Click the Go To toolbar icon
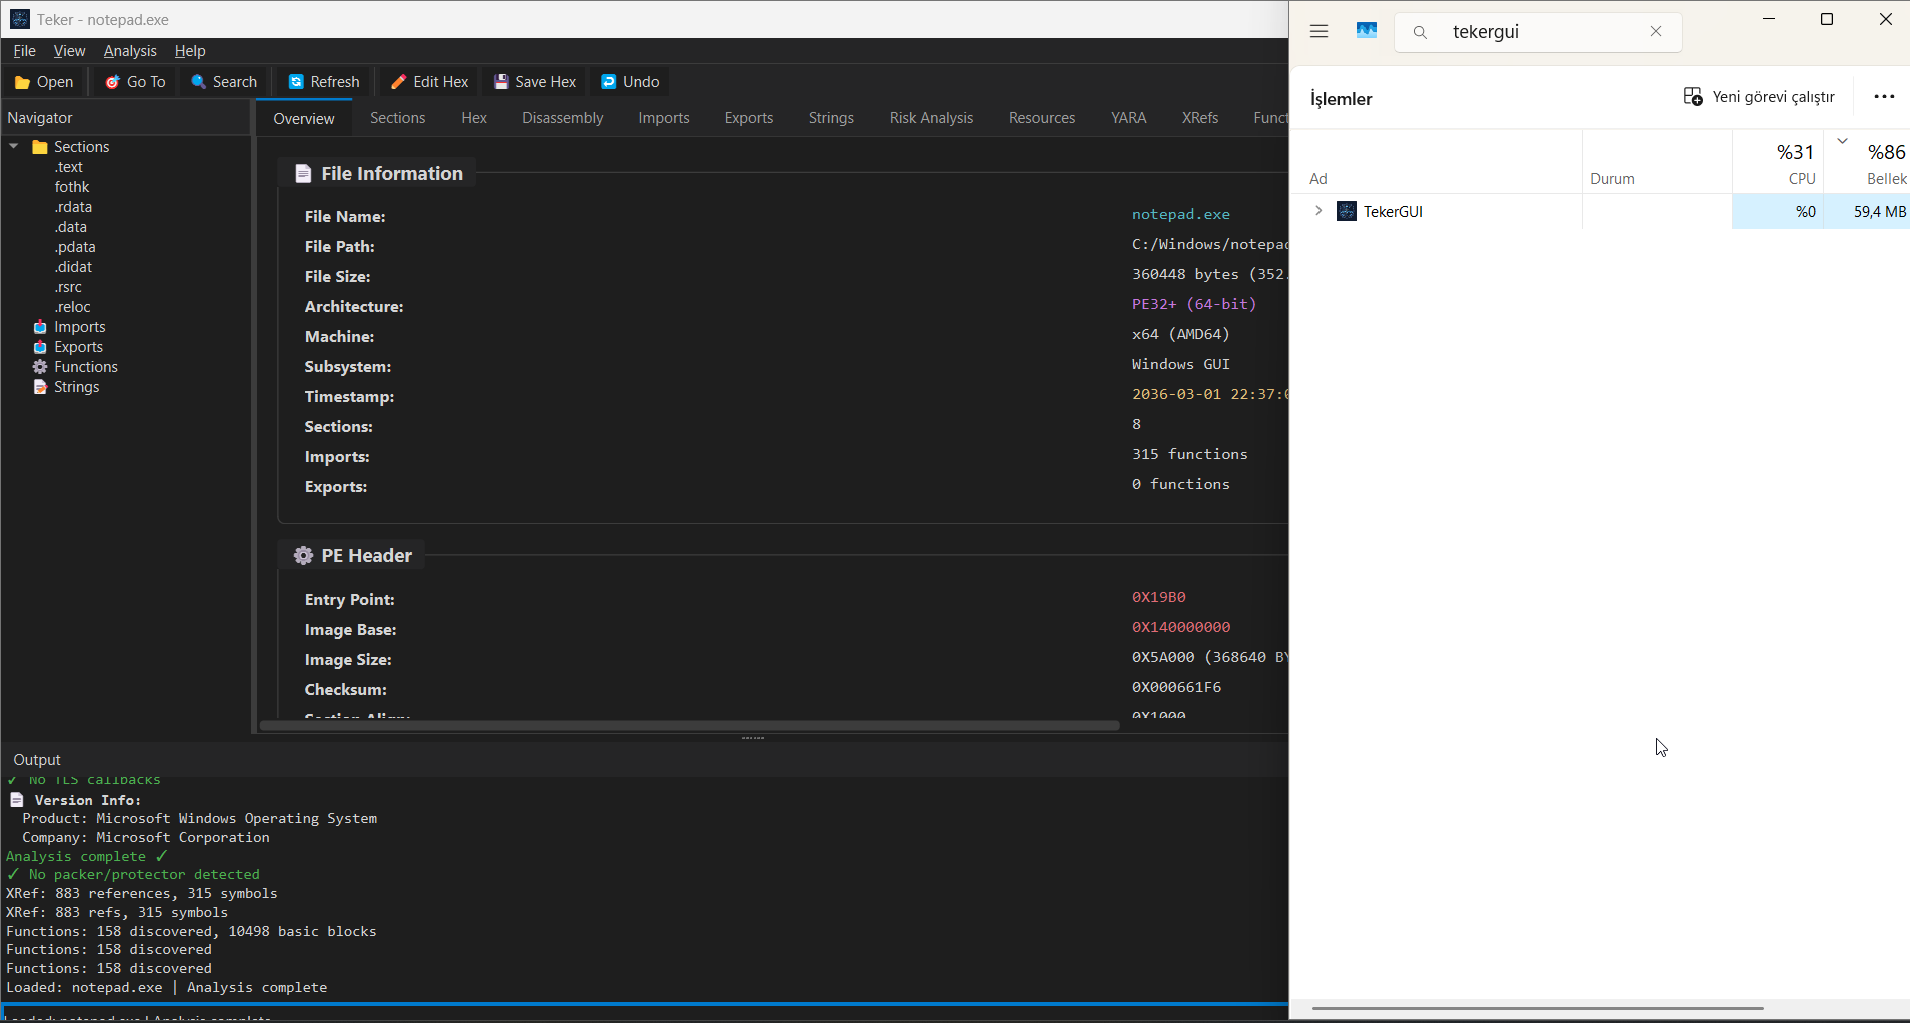Screen dimensions: 1910x1023 (x=135, y=81)
